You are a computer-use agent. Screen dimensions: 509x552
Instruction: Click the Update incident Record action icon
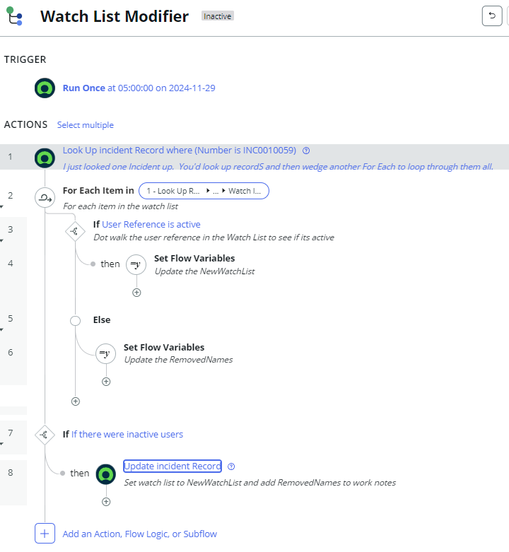tap(106, 474)
